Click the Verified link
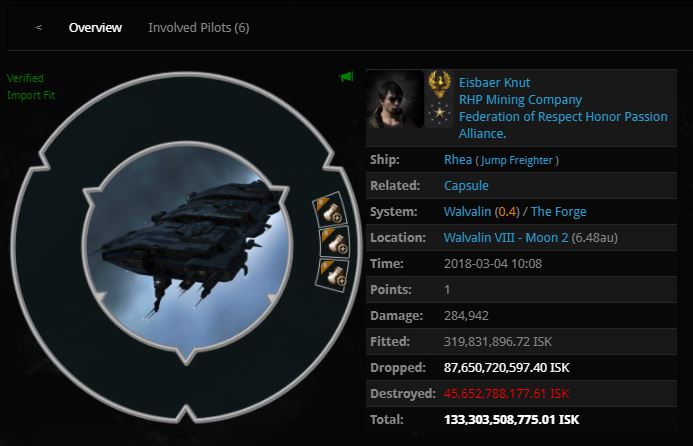 coord(25,78)
